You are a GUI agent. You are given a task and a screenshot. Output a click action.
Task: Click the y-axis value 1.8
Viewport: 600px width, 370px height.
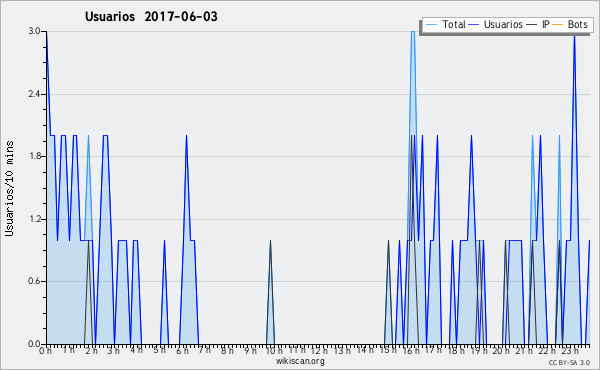click(34, 156)
